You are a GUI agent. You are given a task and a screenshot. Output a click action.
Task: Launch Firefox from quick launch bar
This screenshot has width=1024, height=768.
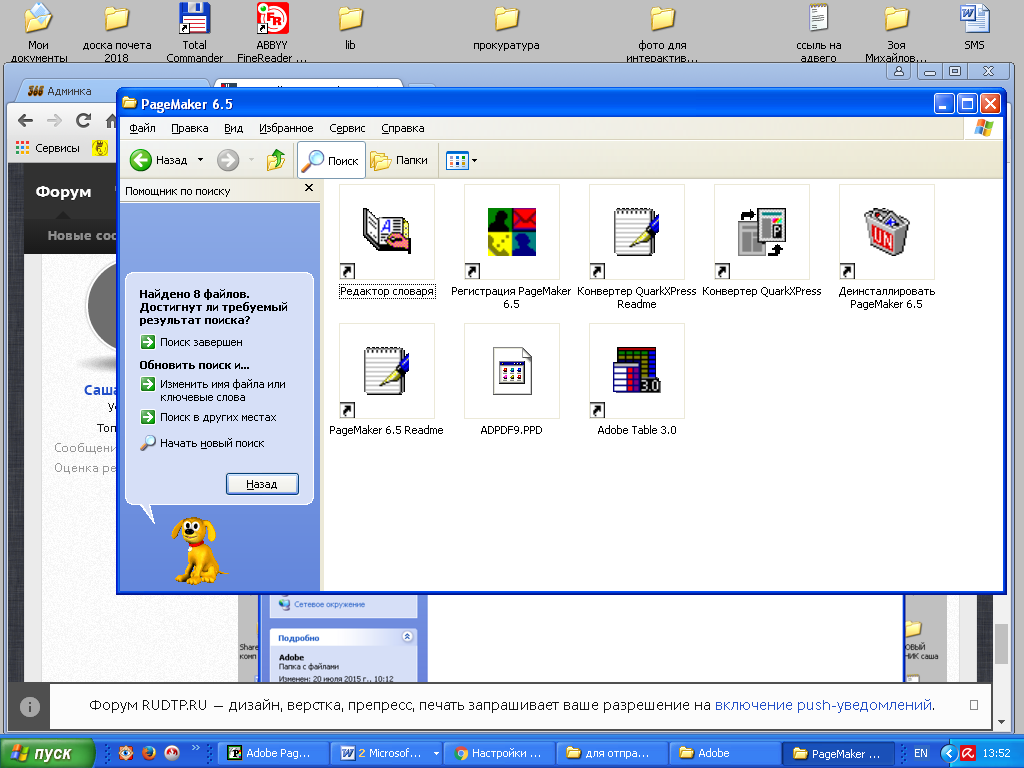149,753
